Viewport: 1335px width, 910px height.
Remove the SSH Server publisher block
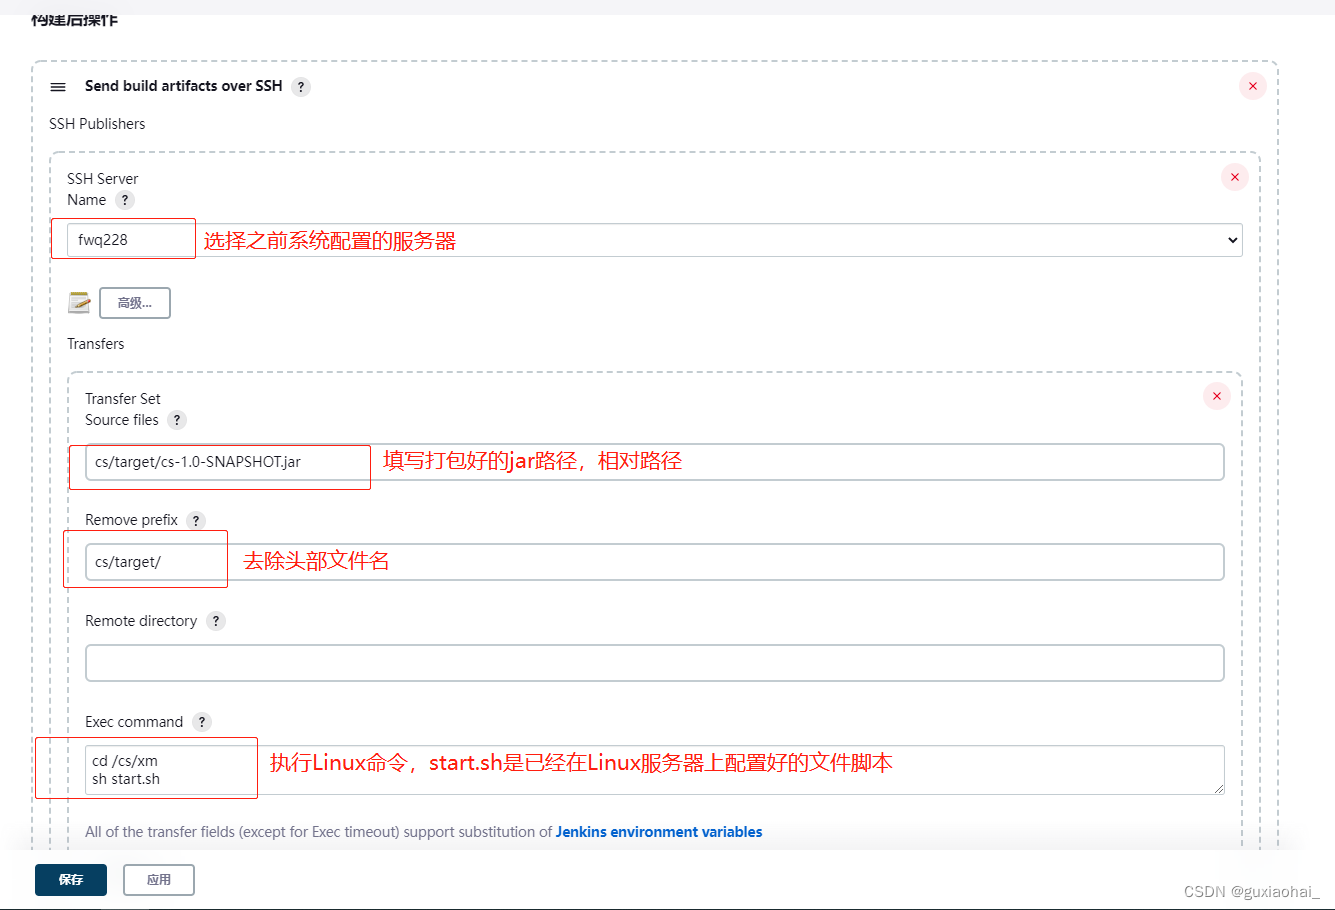[x=1235, y=177]
